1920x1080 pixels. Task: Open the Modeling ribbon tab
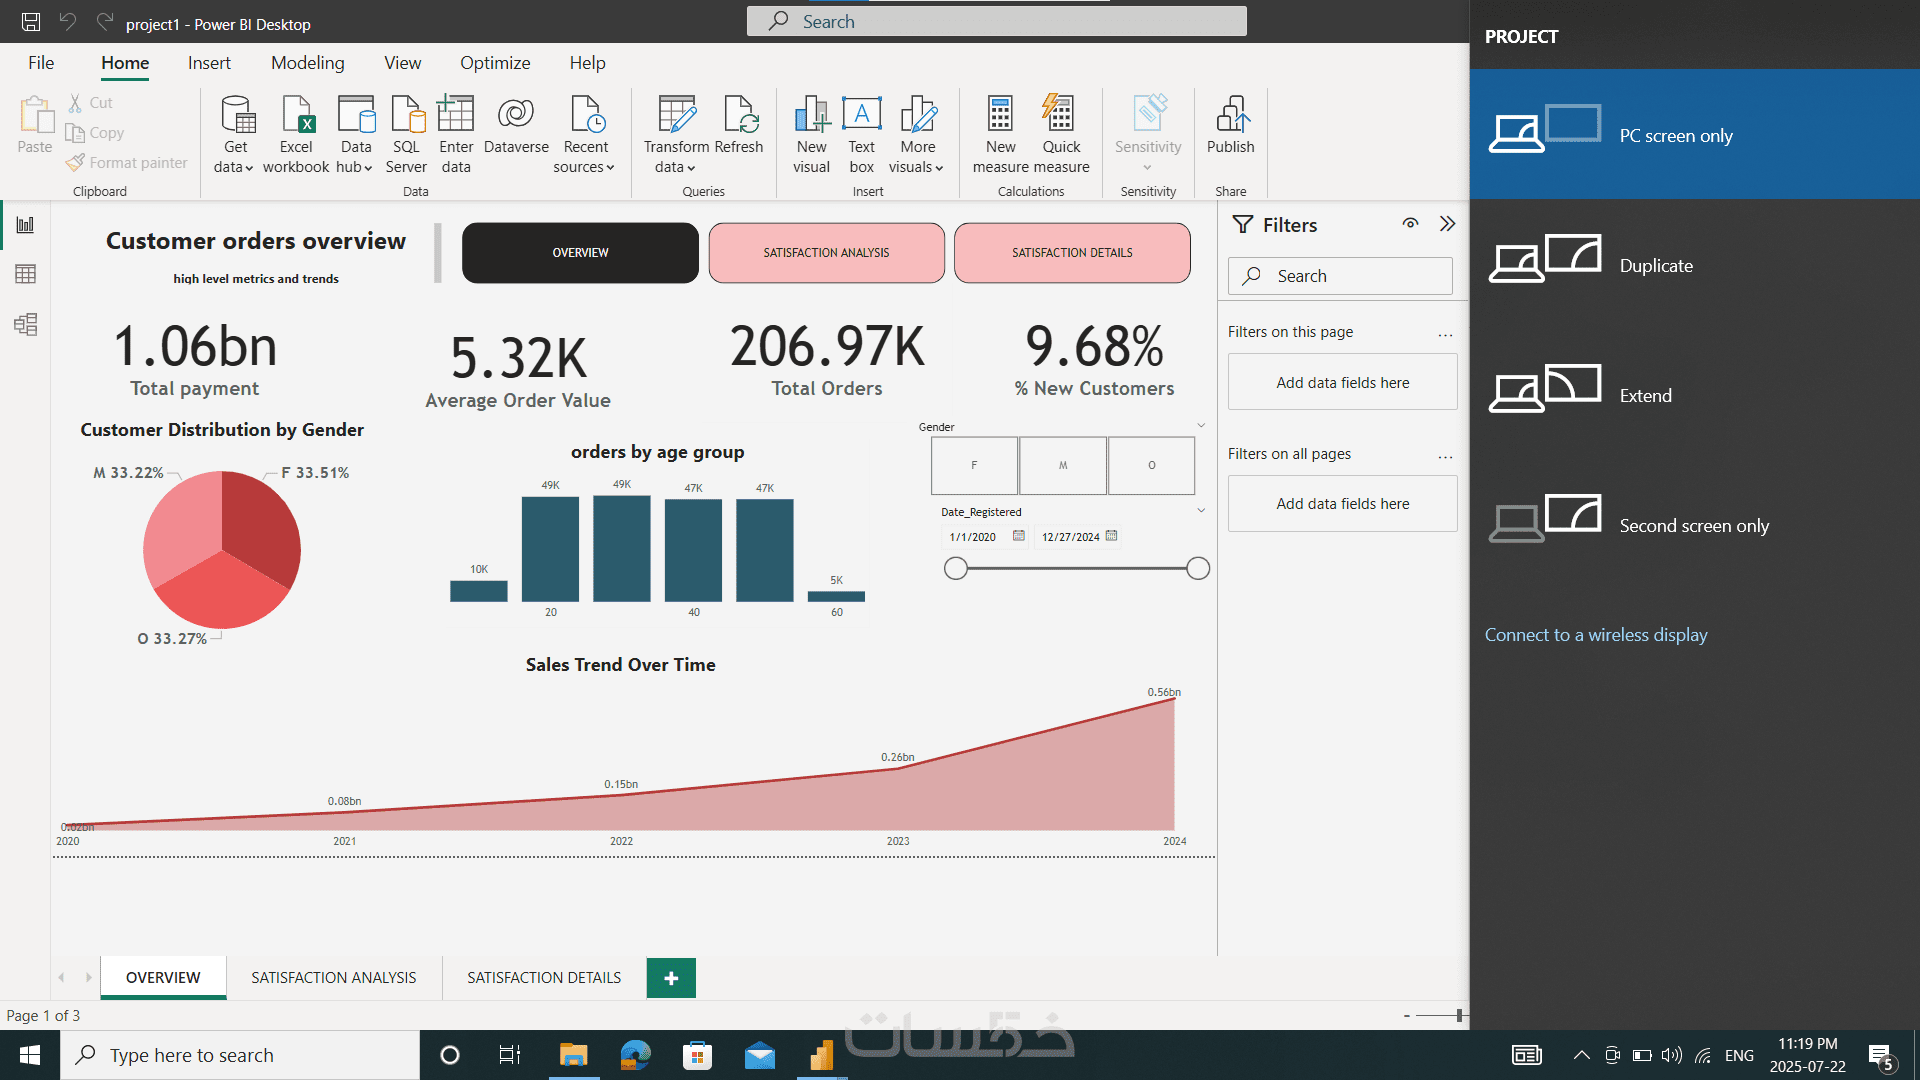click(307, 63)
